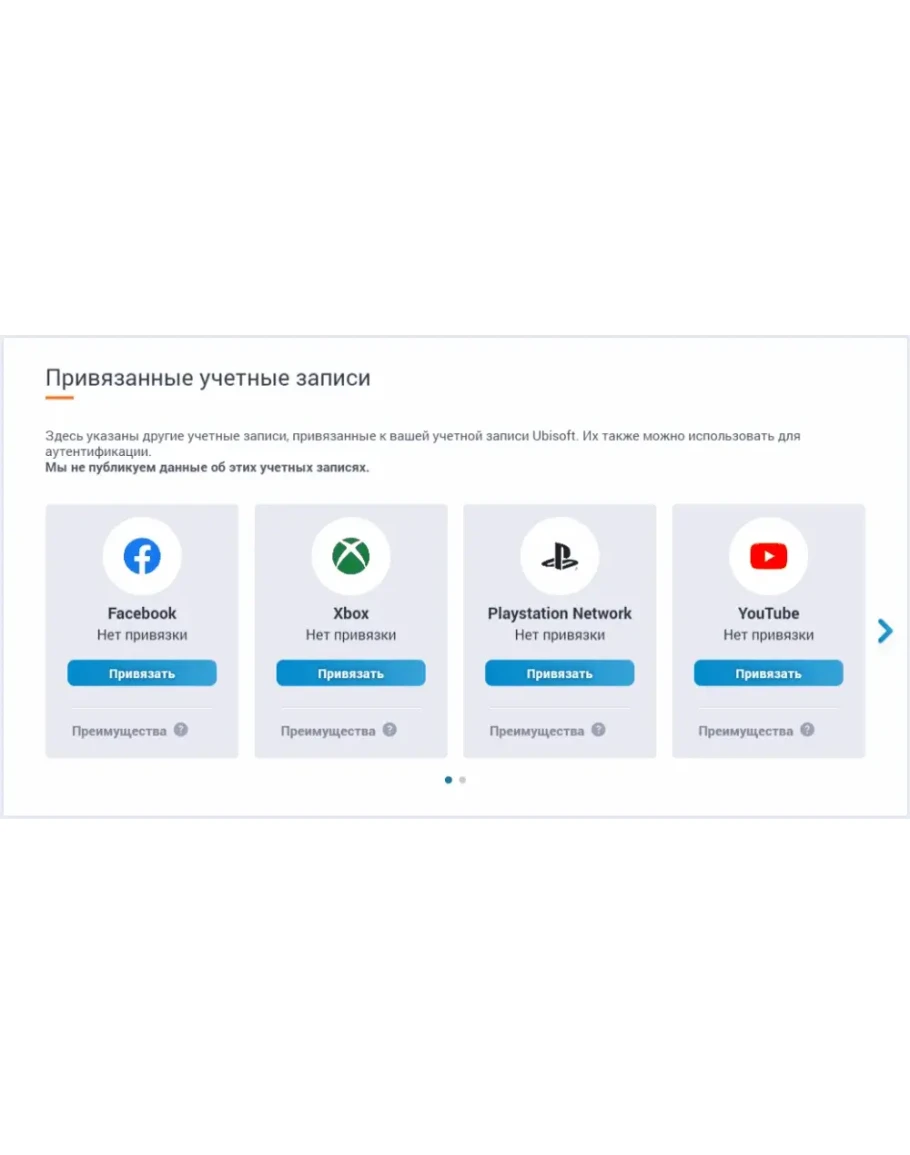
Task: Link Xbox account with Привязать button
Action: [x=351, y=673]
